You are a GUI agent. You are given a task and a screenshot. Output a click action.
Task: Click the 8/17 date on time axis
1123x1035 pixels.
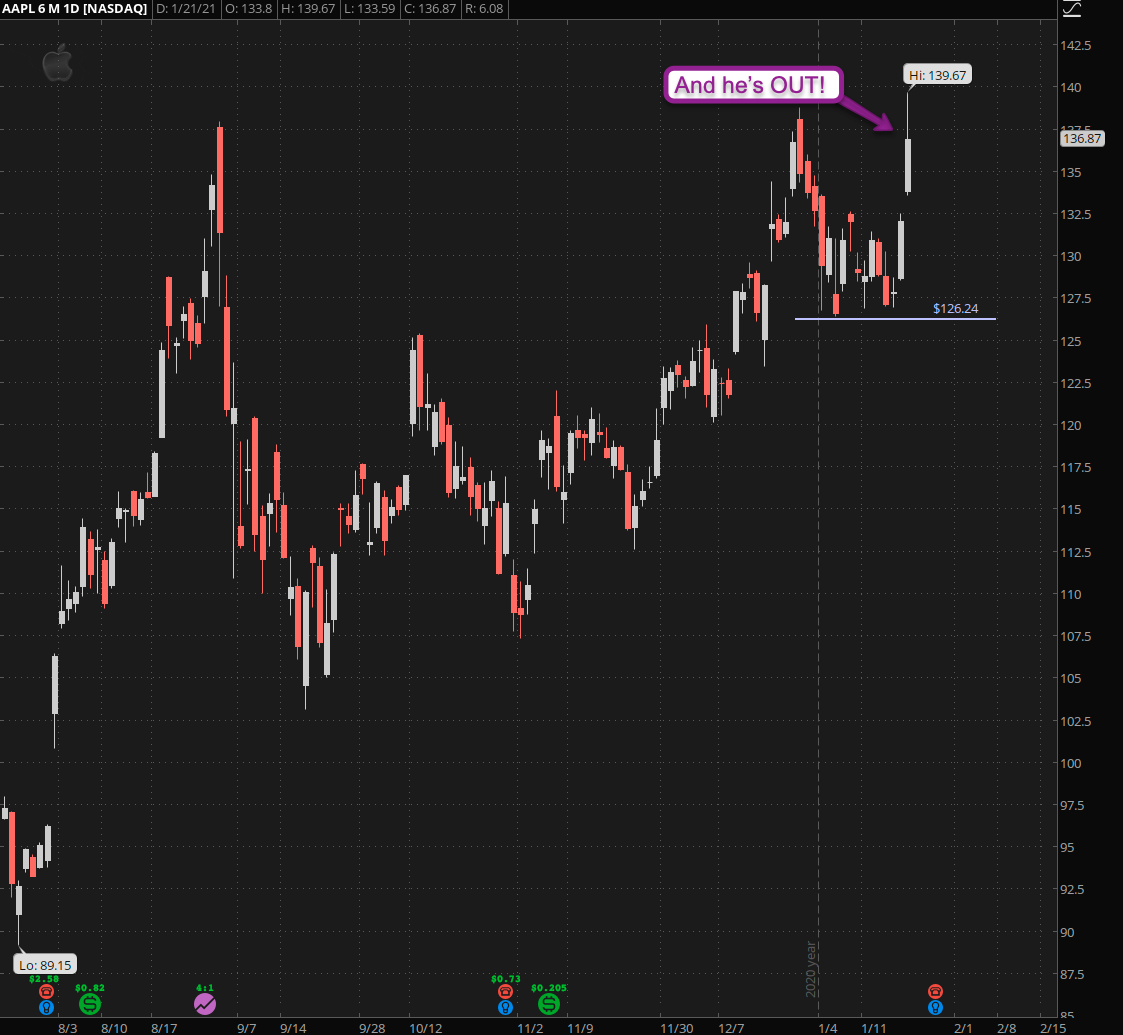pos(164,1029)
